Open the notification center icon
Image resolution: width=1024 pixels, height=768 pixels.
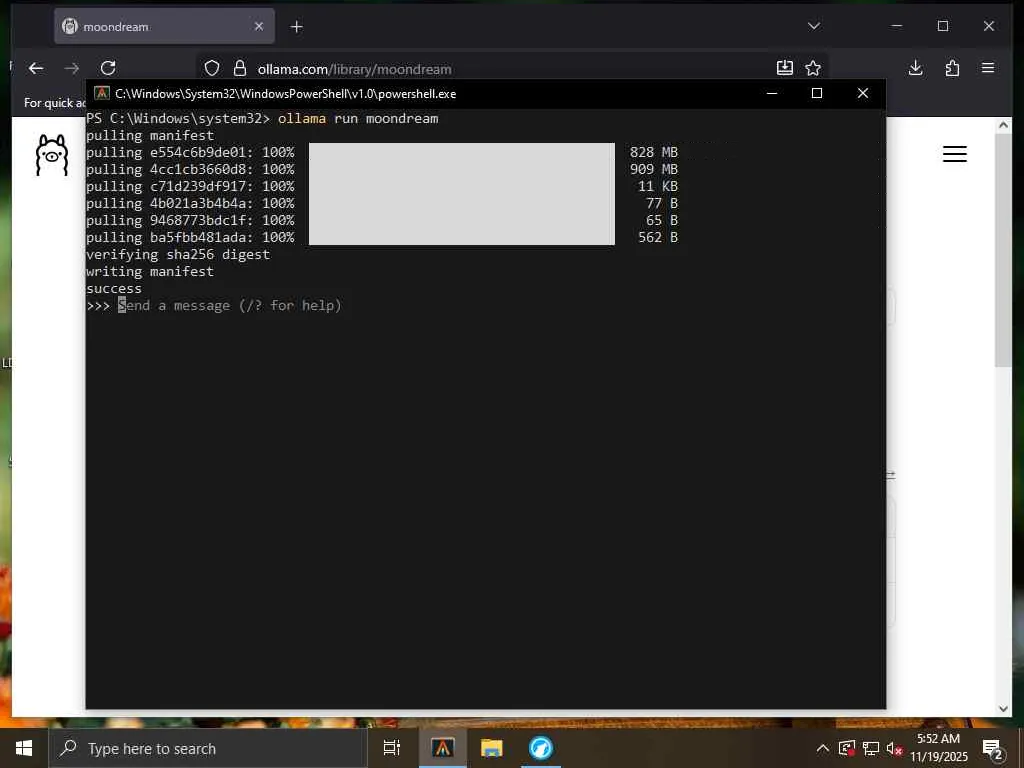click(x=992, y=749)
